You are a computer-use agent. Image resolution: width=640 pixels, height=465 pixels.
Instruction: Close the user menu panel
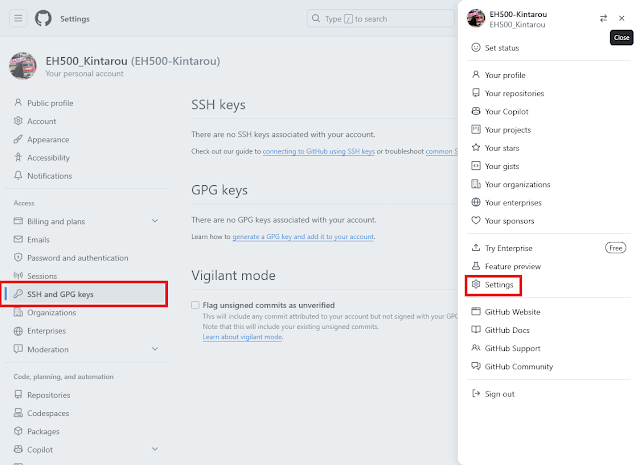click(x=621, y=18)
